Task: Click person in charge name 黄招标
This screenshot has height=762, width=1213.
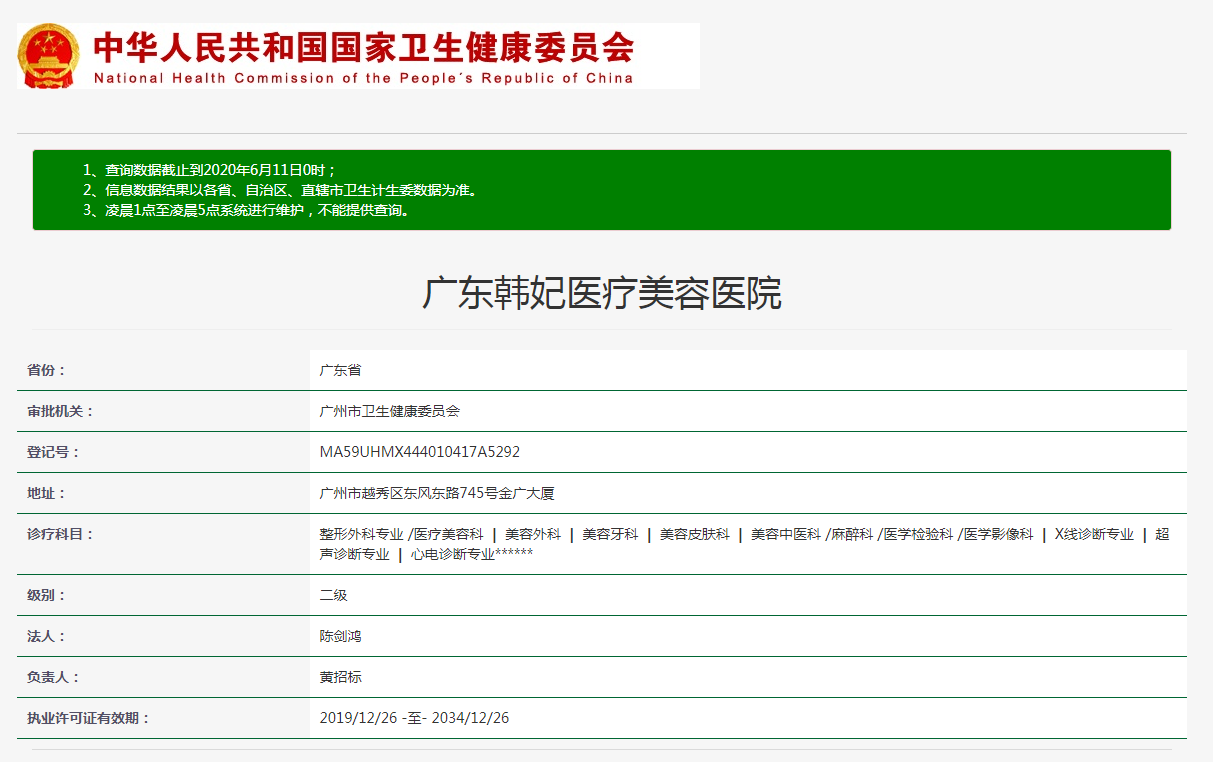Action: [x=340, y=677]
